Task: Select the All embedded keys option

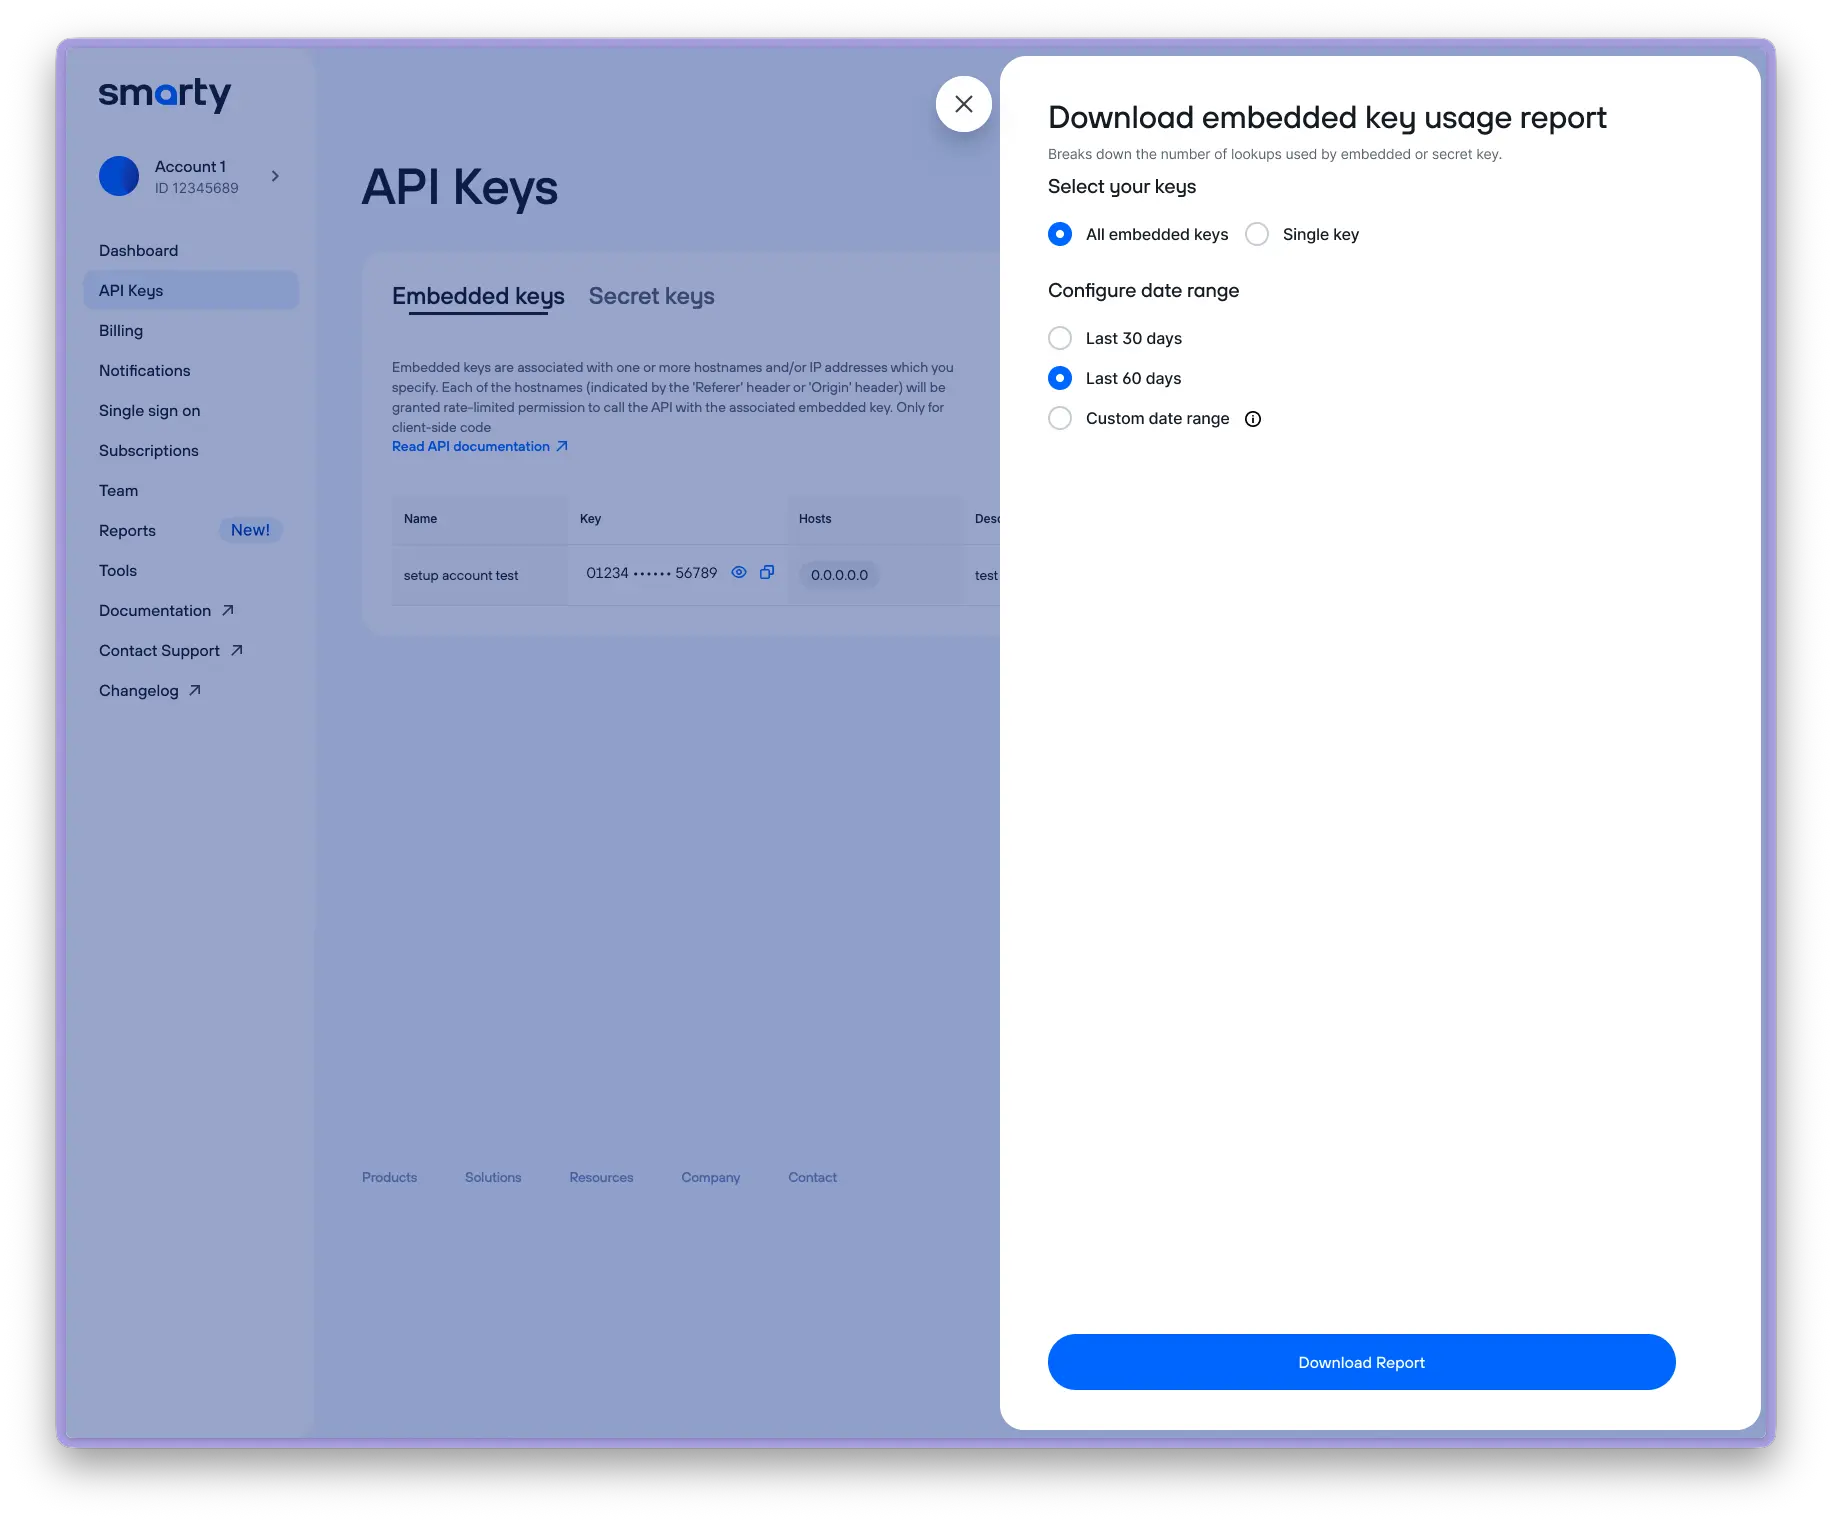Action: pyautogui.click(x=1060, y=234)
